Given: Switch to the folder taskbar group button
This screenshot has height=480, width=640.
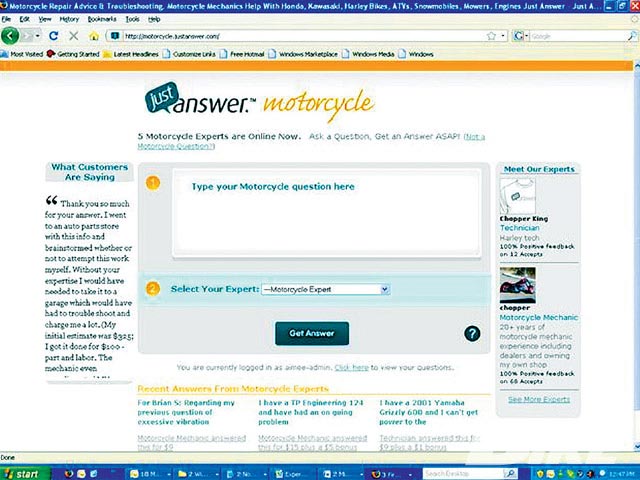Looking at the screenshot, I should click(x=198, y=473).
